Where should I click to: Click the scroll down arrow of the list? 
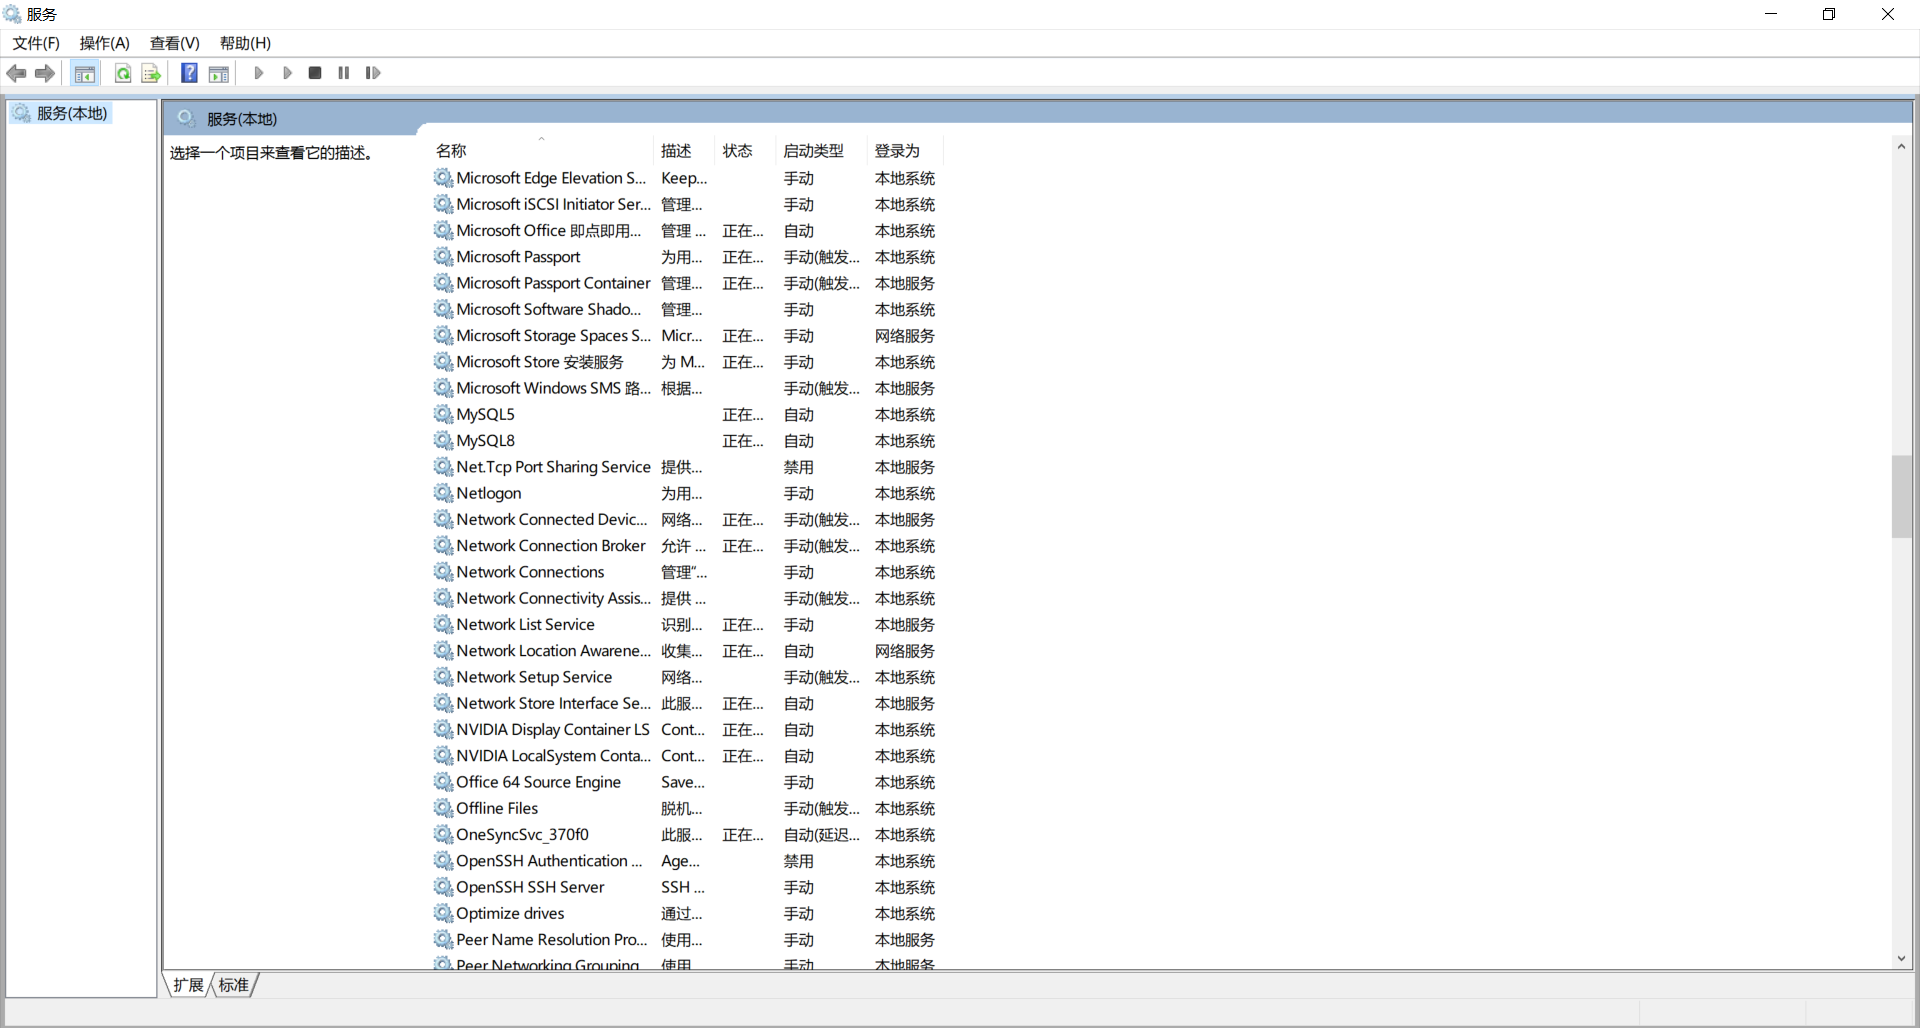(1901, 959)
